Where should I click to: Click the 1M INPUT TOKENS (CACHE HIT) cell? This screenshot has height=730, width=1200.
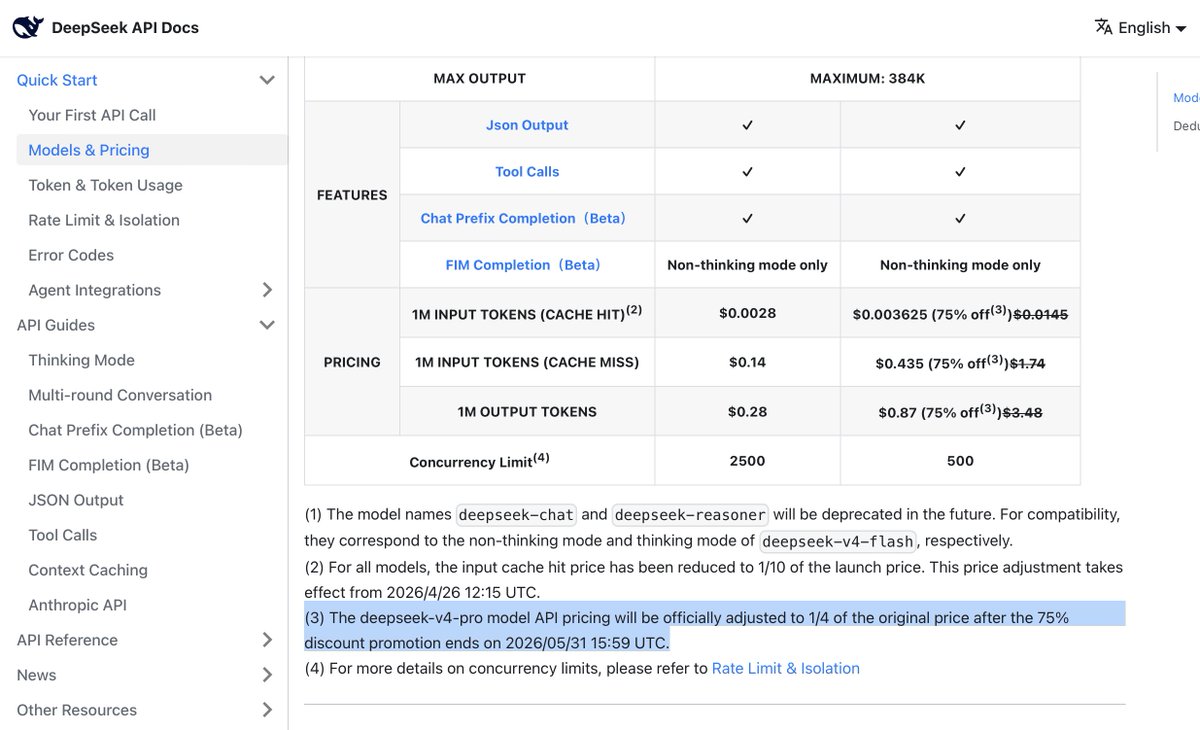527,313
